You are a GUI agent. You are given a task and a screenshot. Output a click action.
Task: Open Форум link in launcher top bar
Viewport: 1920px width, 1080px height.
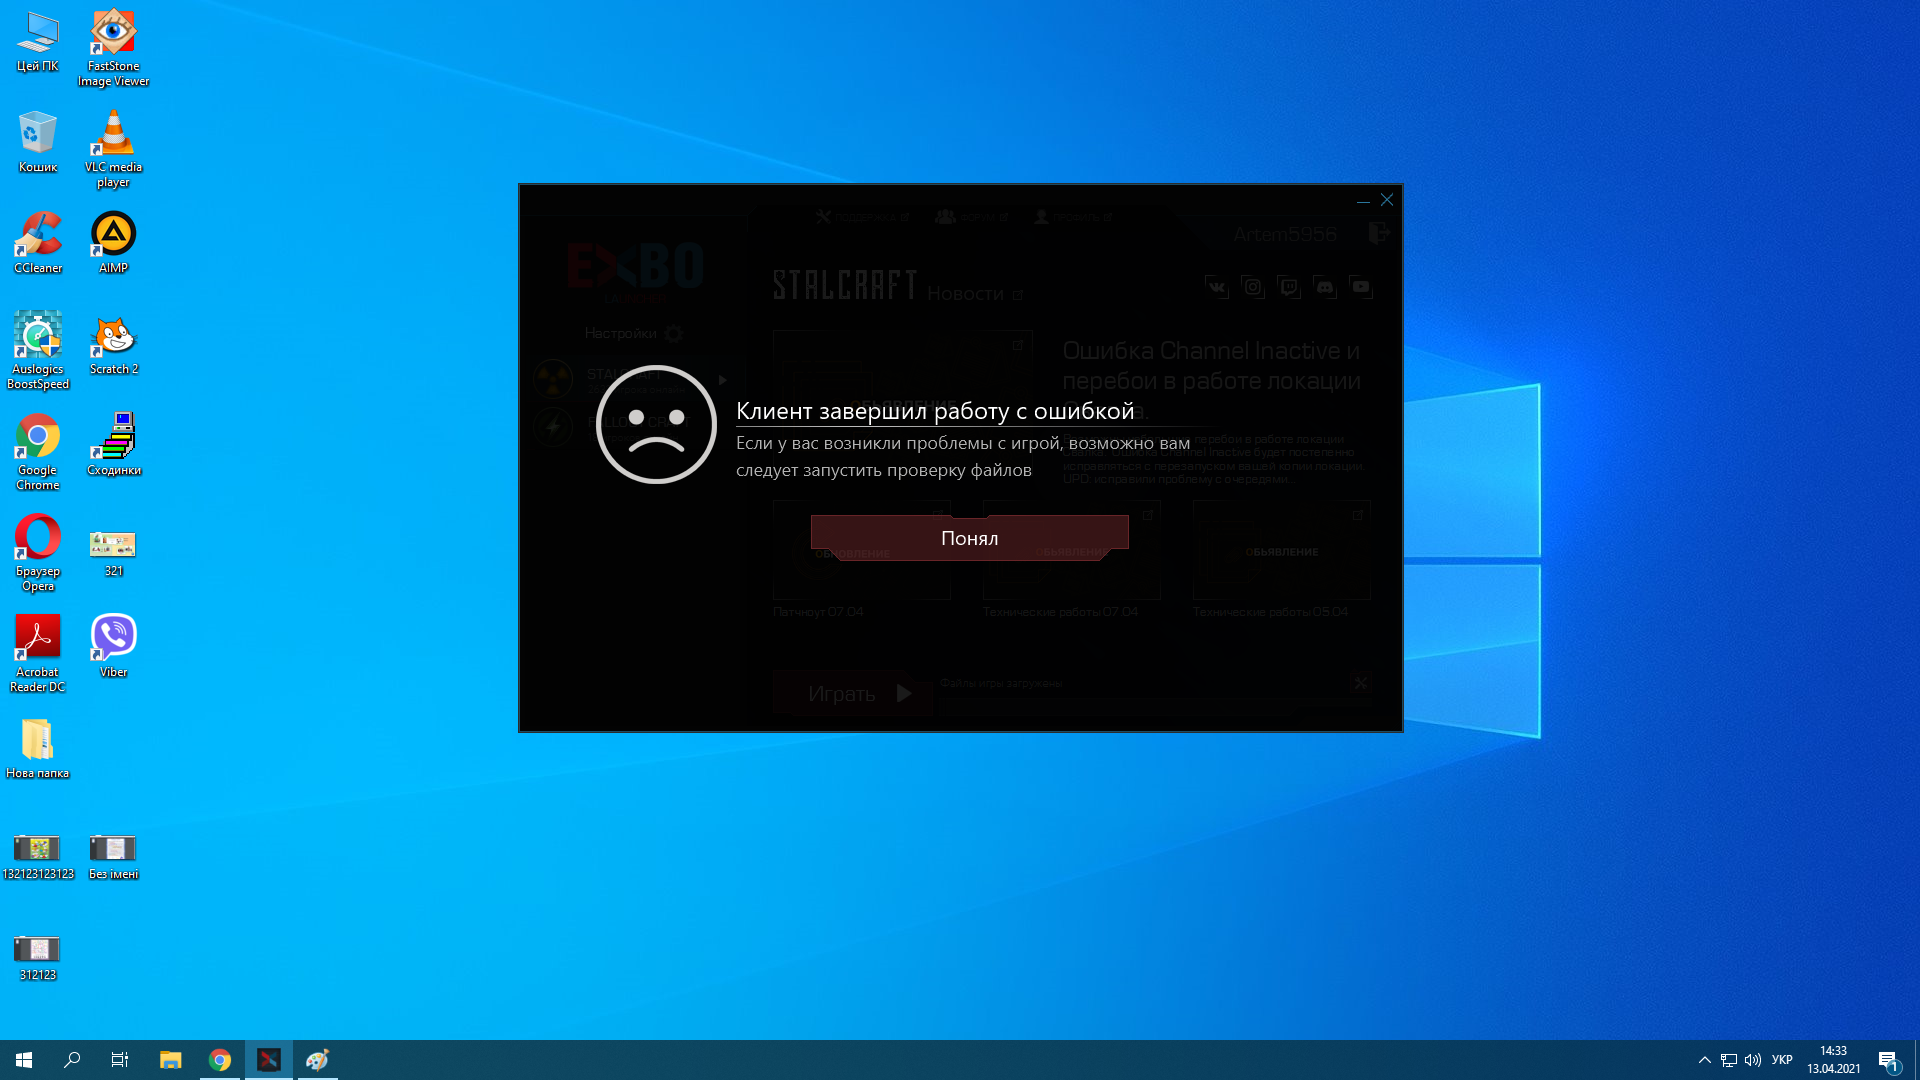(x=971, y=217)
